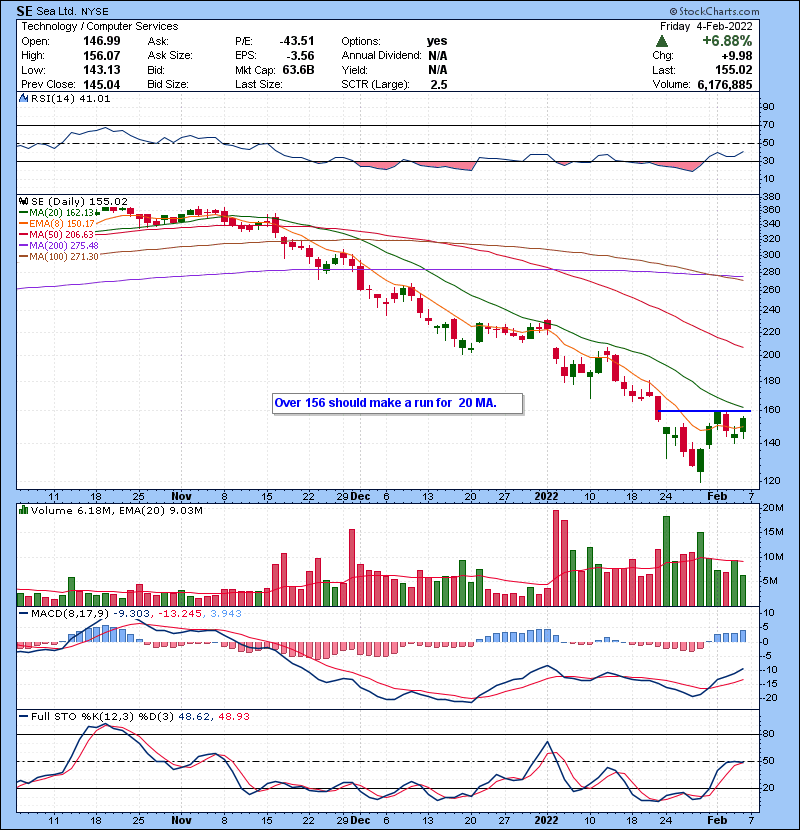Click the SE (Daily) 155.02 legend label
Viewport: 800px width, 830px height.
(79, 201)
